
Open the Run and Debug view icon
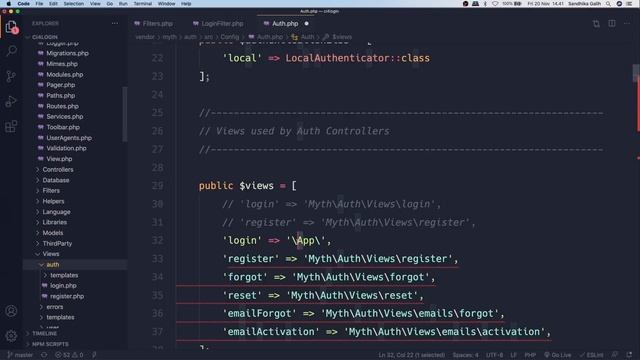pos(11,101)
